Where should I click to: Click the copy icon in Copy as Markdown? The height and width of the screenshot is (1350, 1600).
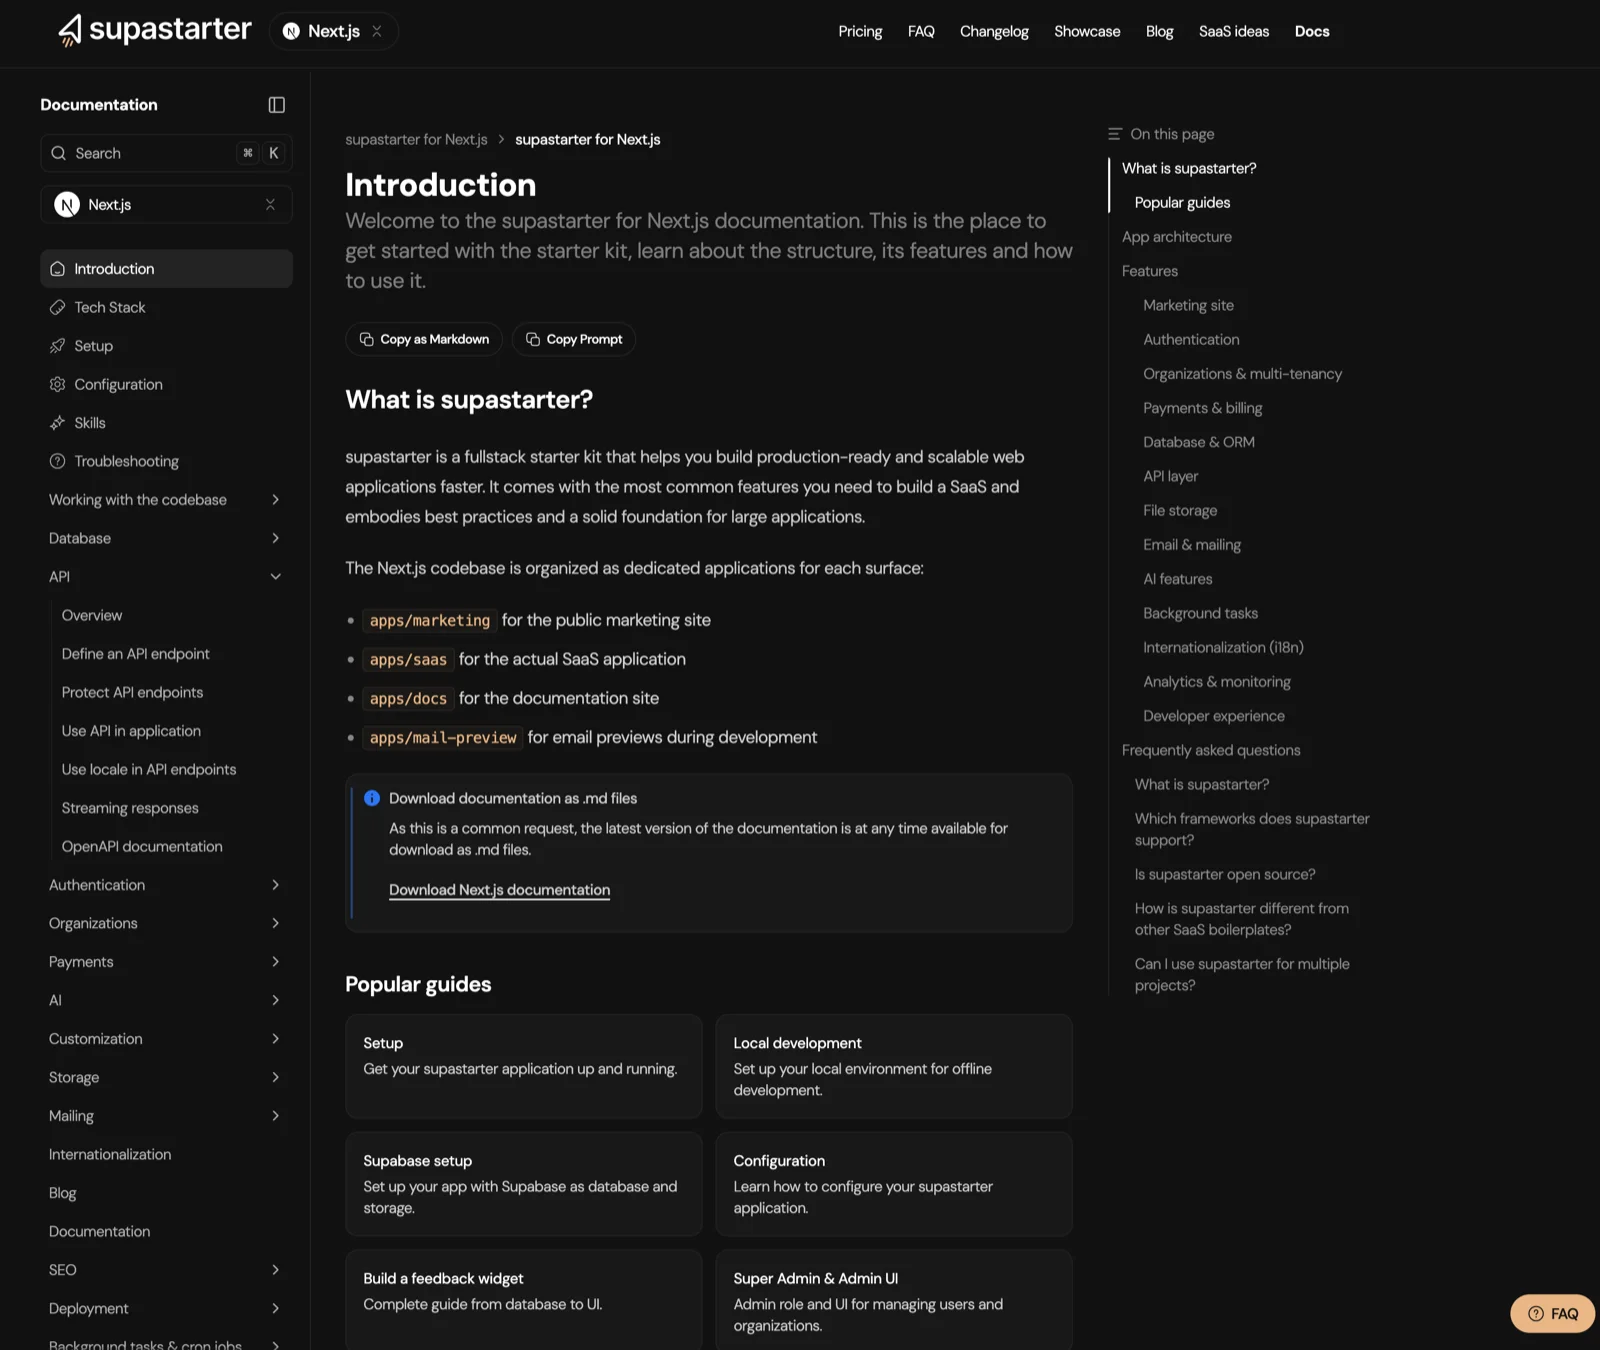pos(367,339)
